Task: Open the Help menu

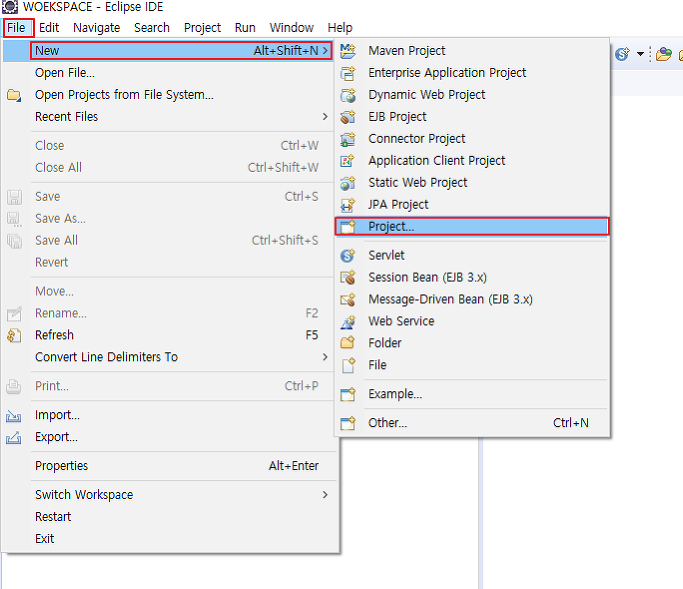Action: 340,28
